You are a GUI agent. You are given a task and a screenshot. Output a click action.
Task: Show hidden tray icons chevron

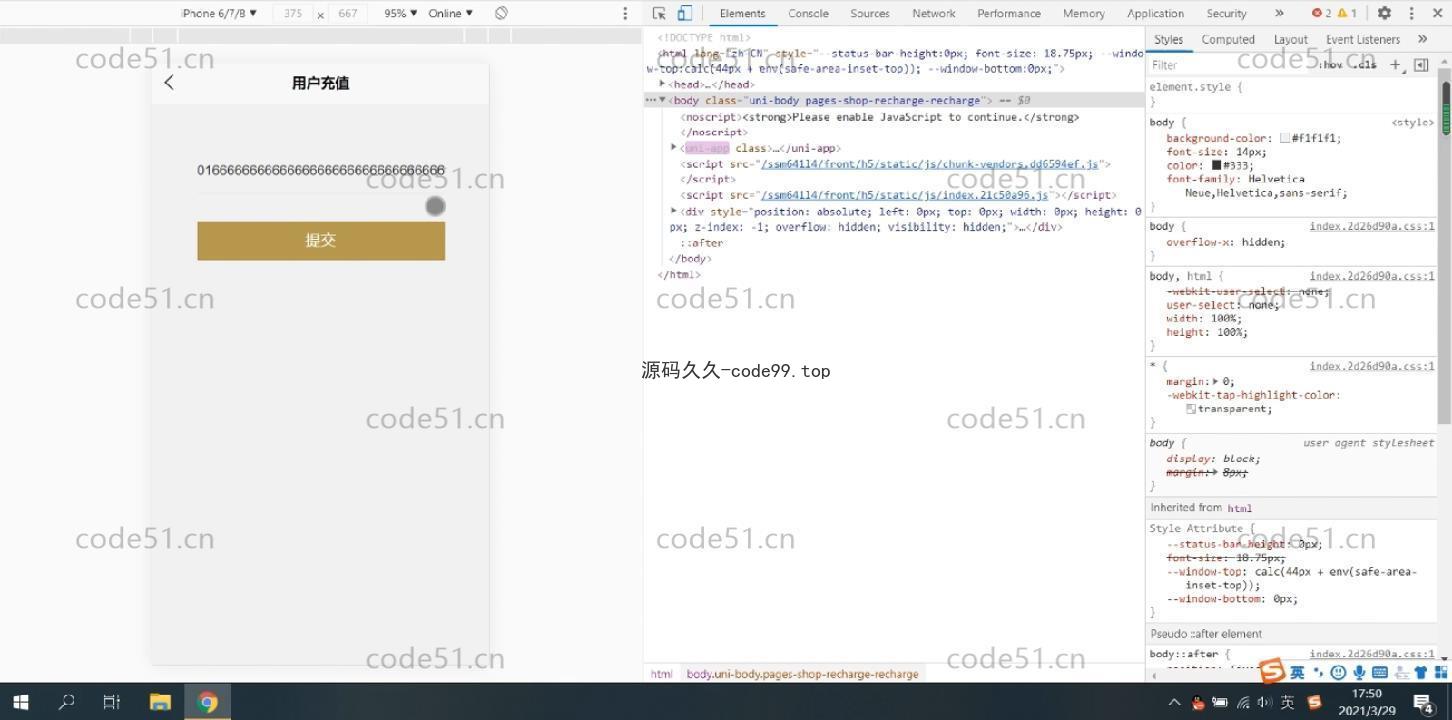click(1175, 702)
